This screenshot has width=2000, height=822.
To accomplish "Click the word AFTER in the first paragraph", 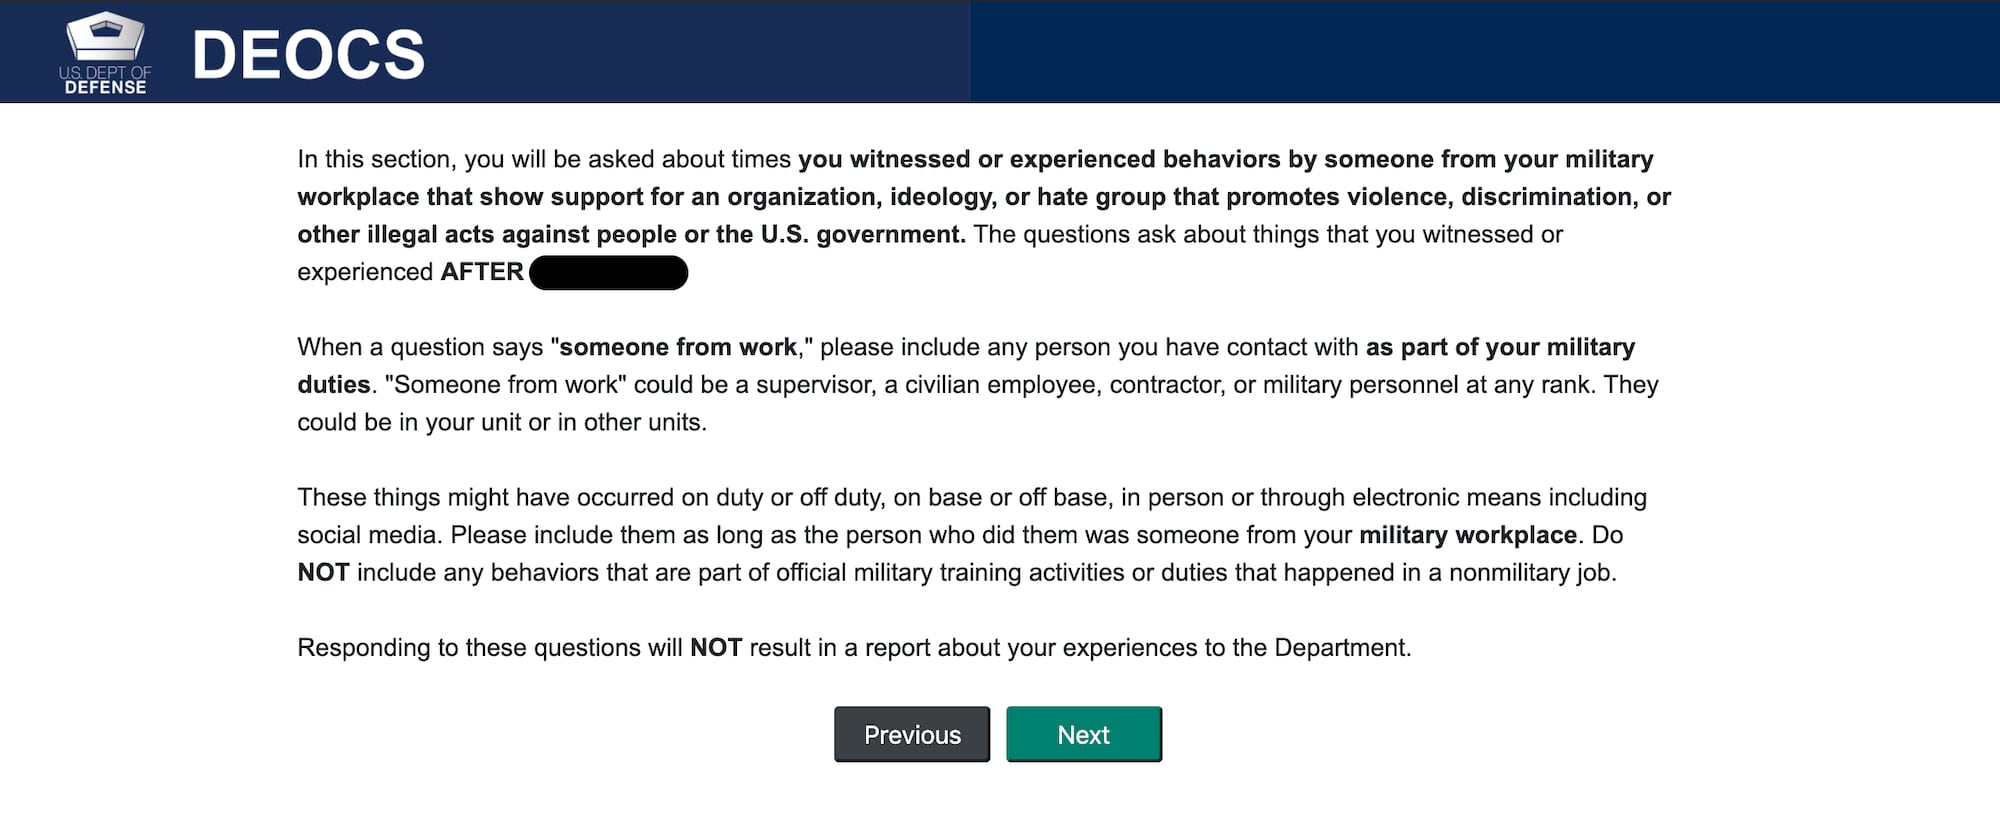I will point(480,271).
